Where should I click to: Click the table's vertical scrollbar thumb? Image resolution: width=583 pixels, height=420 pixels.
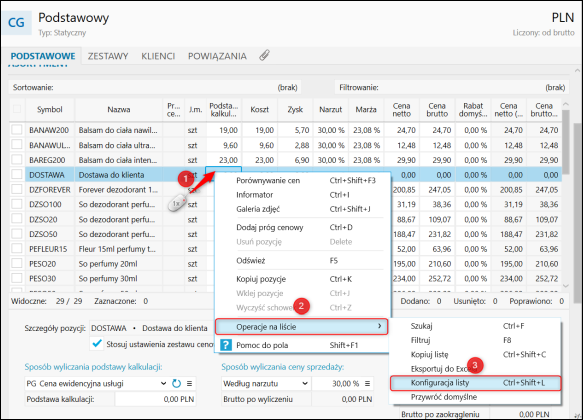(566, 141)
